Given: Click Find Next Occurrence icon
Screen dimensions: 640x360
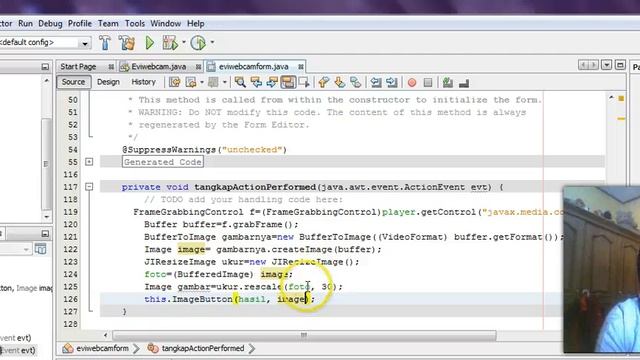Looking at the screenshot, I should (272, 82).
